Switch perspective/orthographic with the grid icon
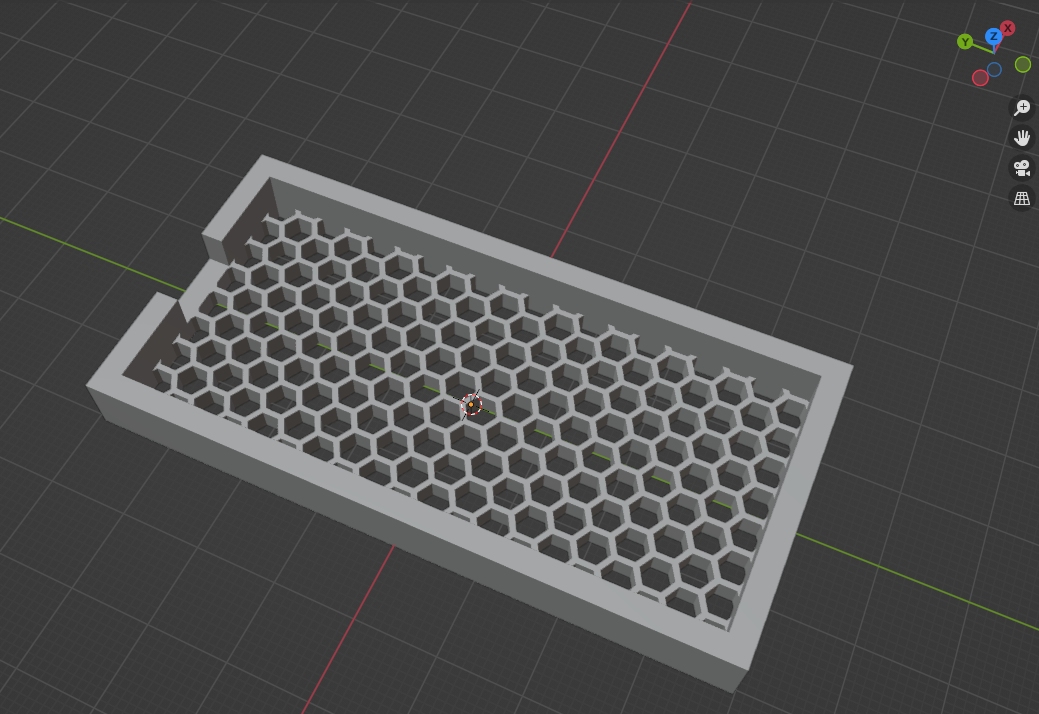The image size is (1039, 714). 1022,199
